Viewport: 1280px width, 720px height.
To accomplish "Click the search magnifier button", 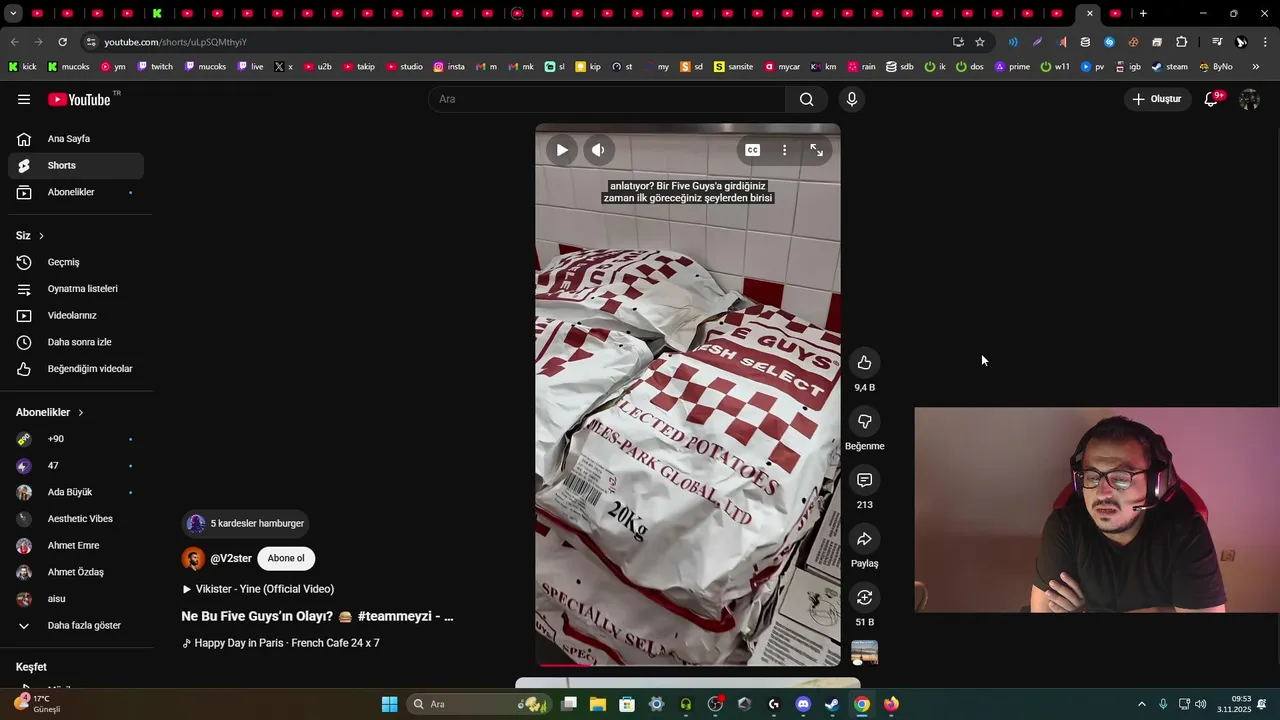I will 806,99.
